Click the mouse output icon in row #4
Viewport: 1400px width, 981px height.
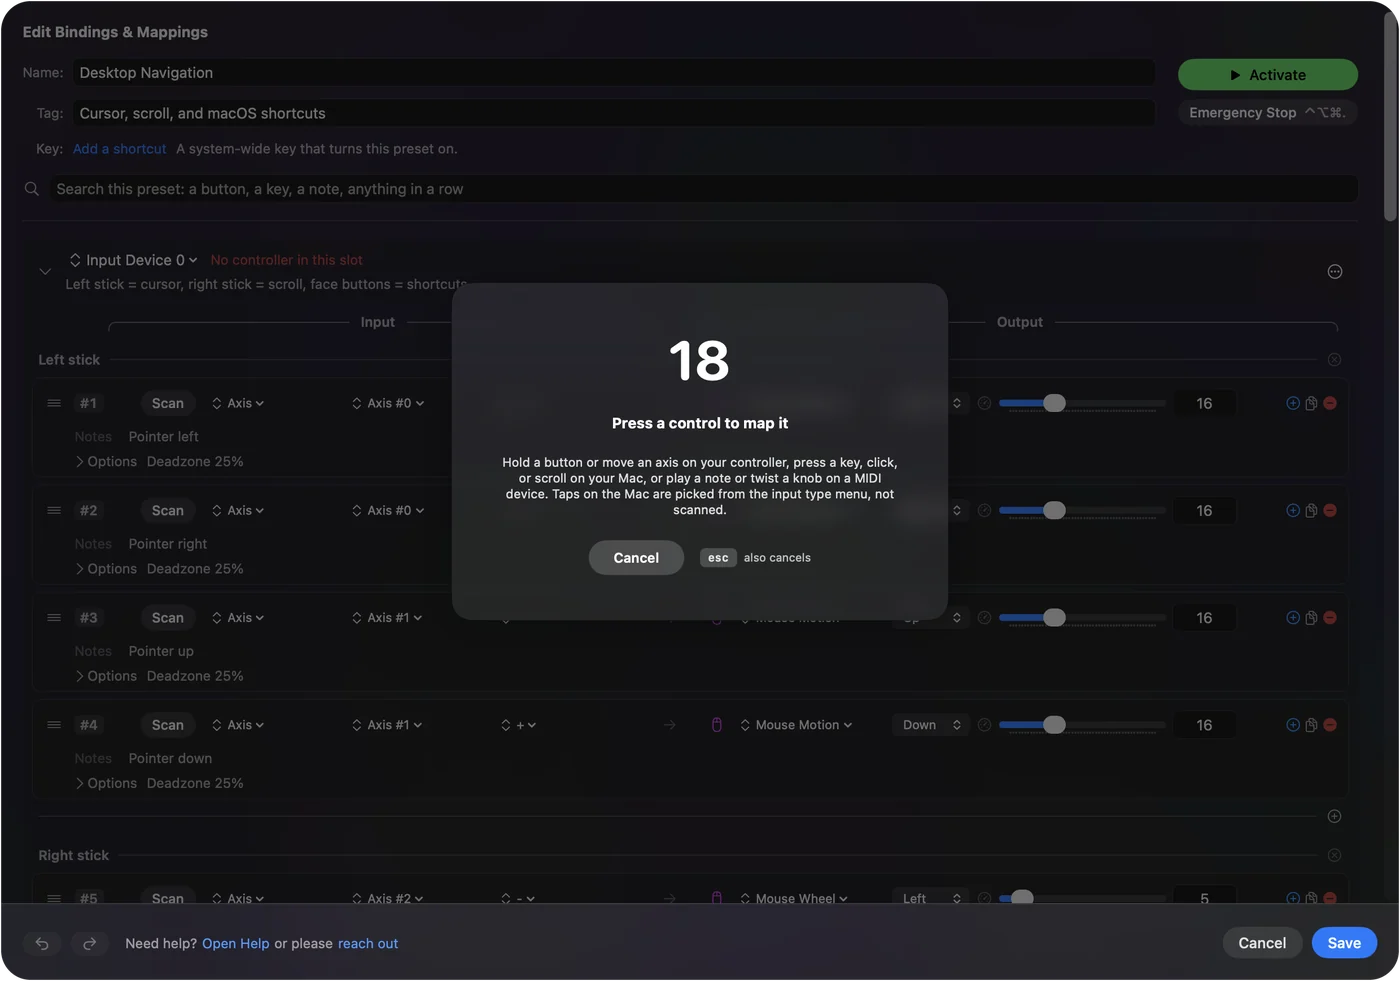[x=717, y=725]
